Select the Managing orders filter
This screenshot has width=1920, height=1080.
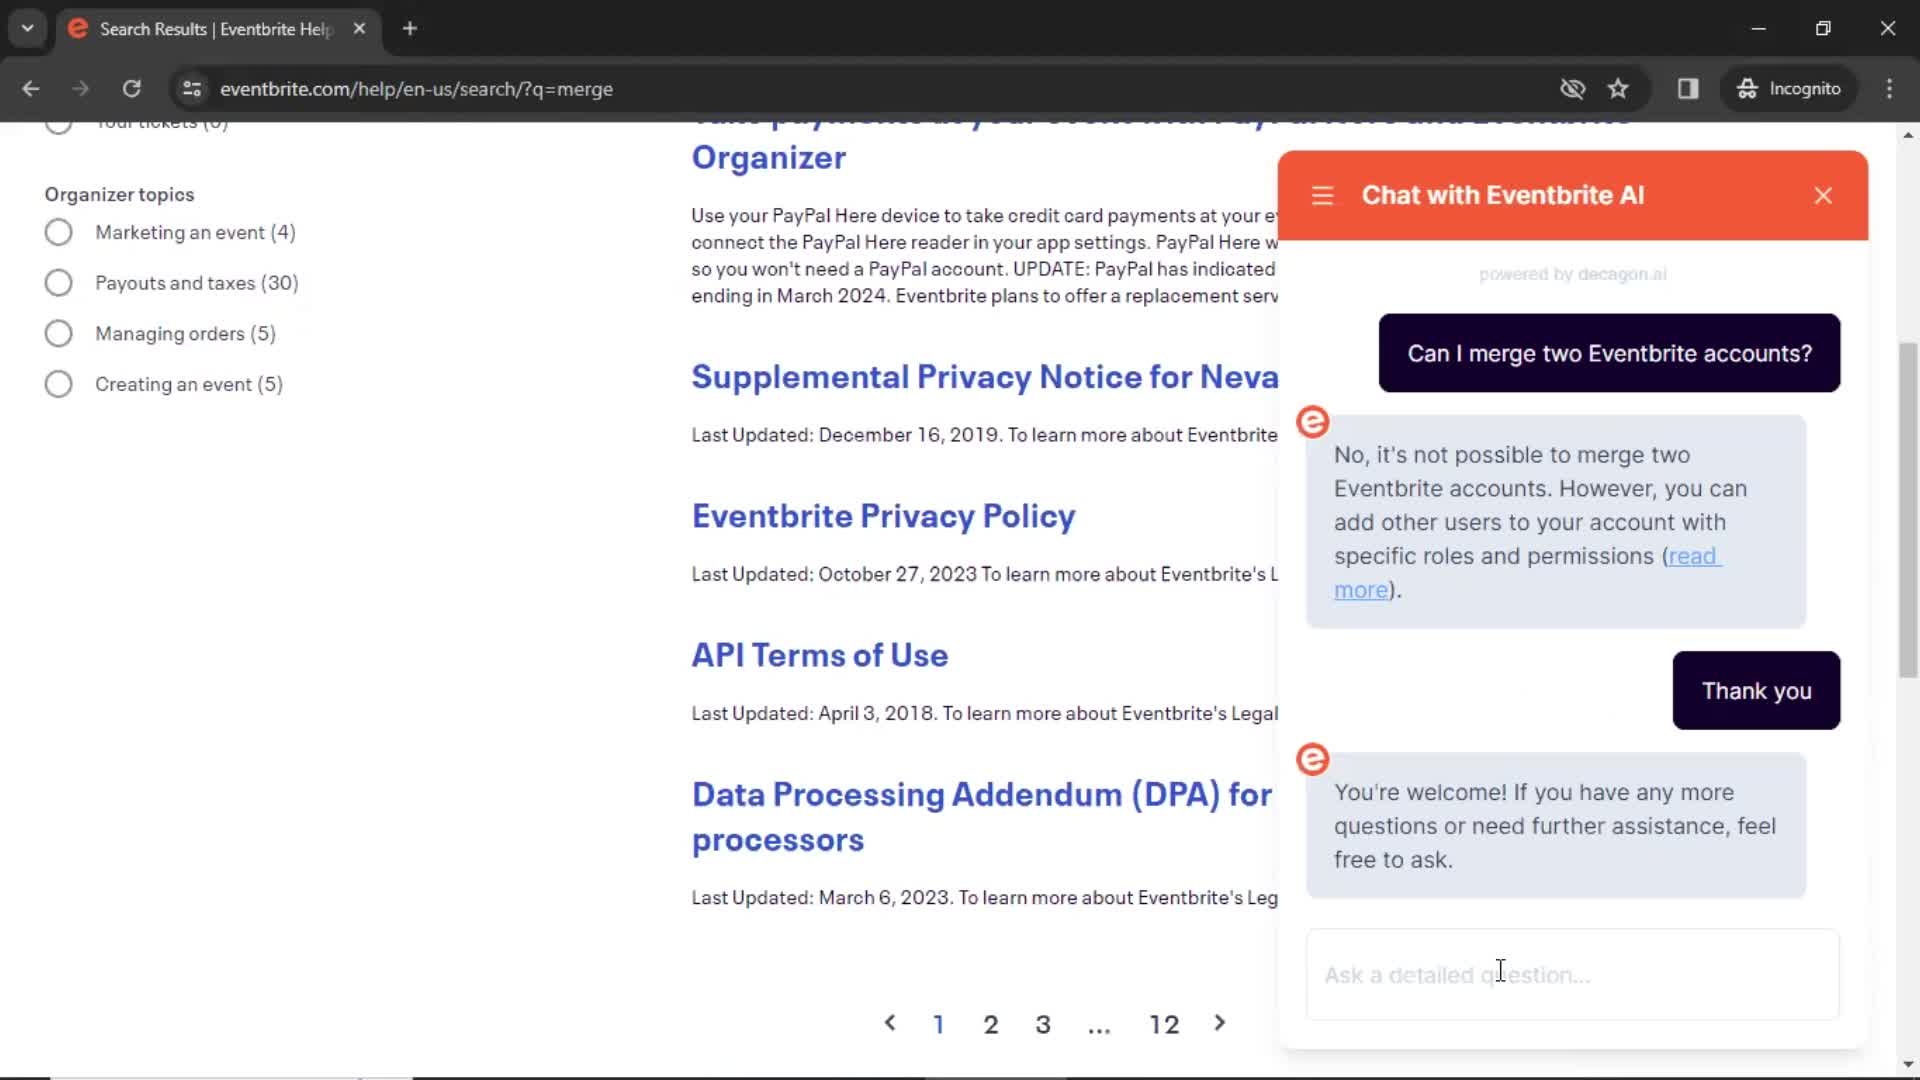(x=59, y=334)
